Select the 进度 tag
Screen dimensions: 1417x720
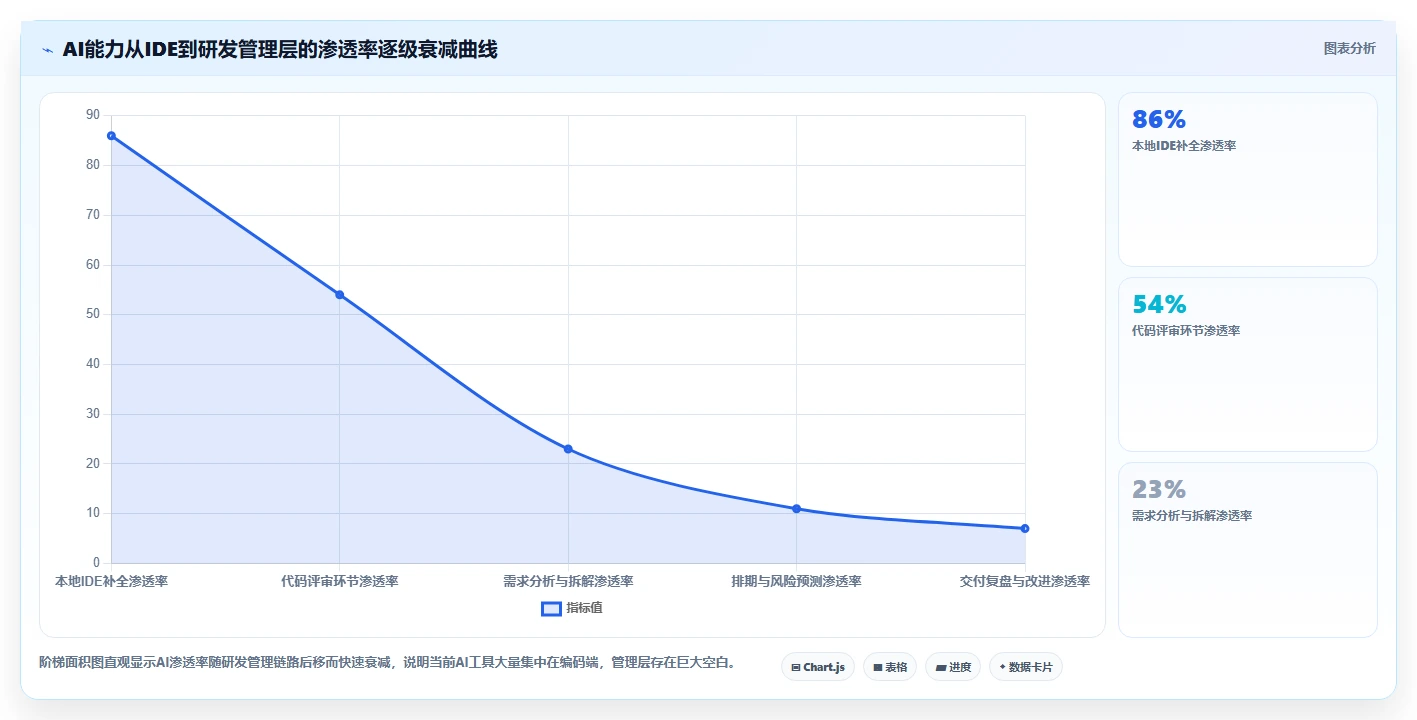[x=952, y=667]
